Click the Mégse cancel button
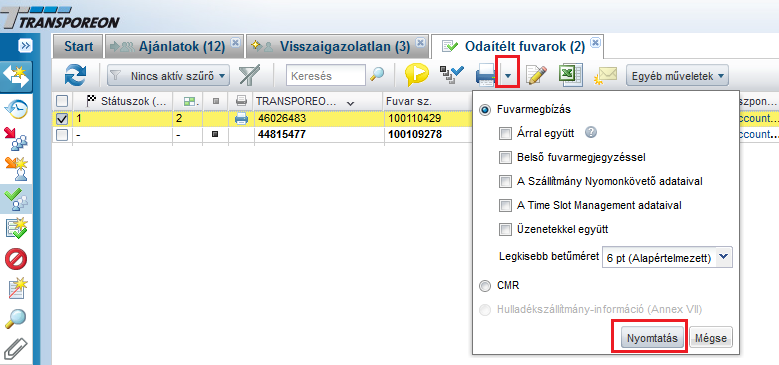Viewport: 779px width, 365px height. [x=711, y=338]
